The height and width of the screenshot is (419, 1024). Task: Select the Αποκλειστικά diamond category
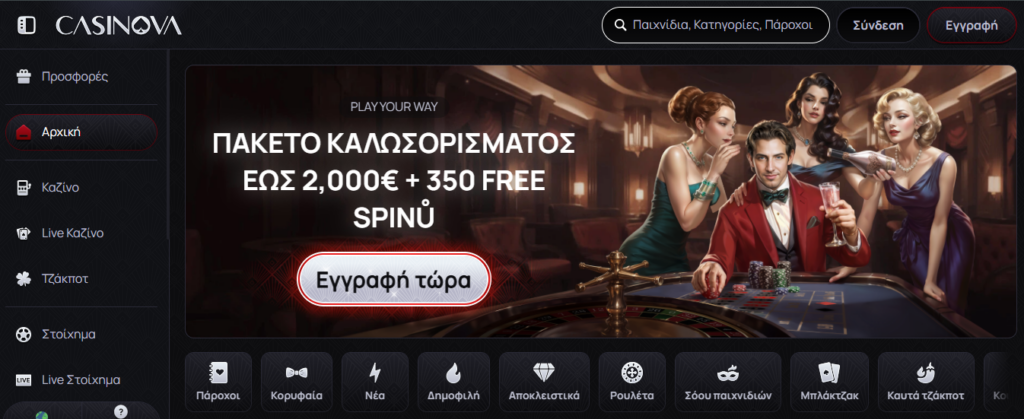(544, 382)
